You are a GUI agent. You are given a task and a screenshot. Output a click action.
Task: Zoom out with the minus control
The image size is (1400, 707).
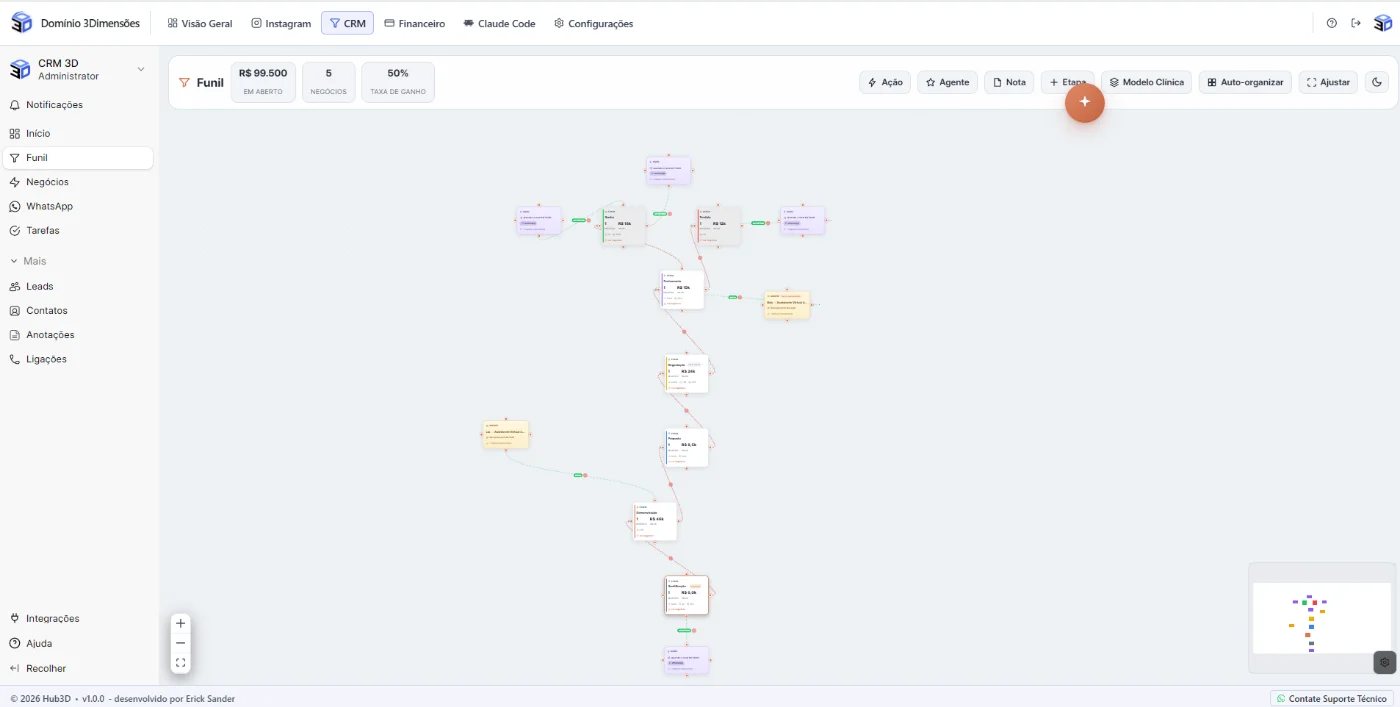180,643
